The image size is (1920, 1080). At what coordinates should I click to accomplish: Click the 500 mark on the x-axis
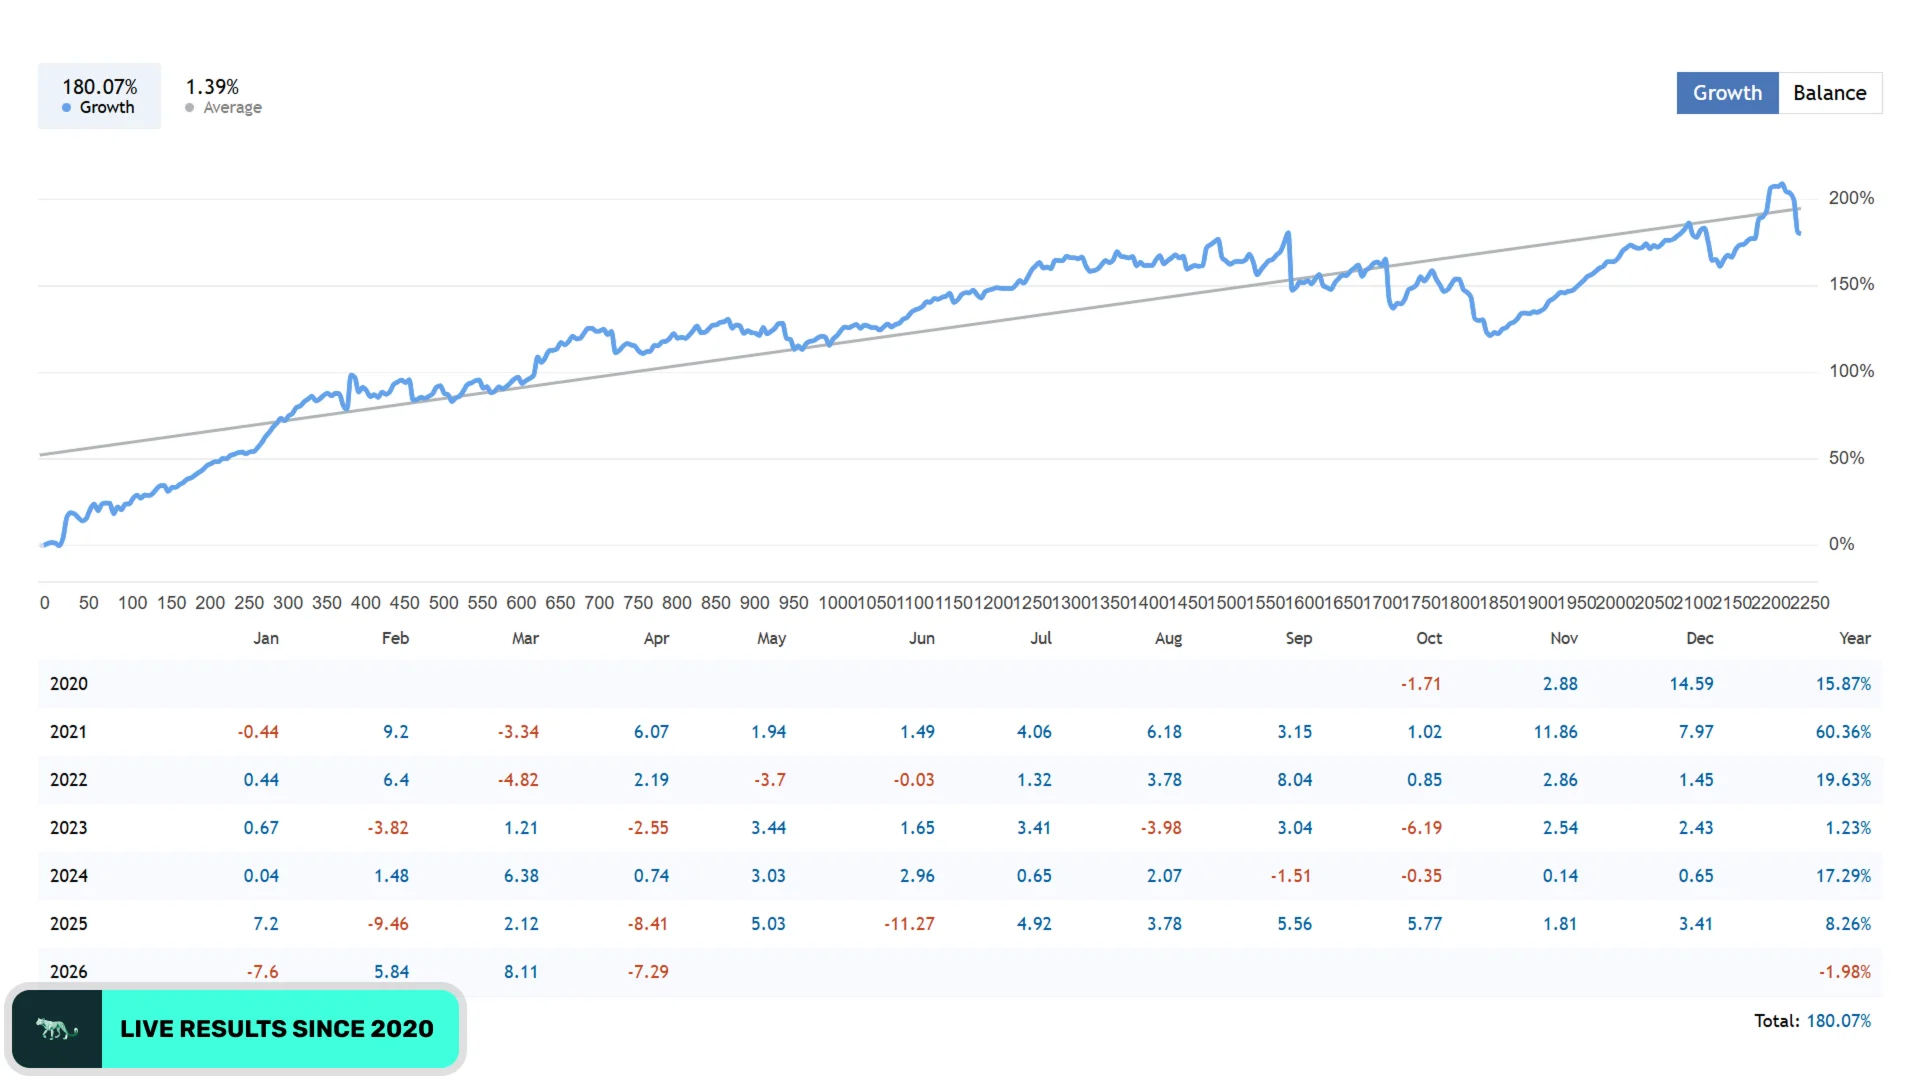443,603
